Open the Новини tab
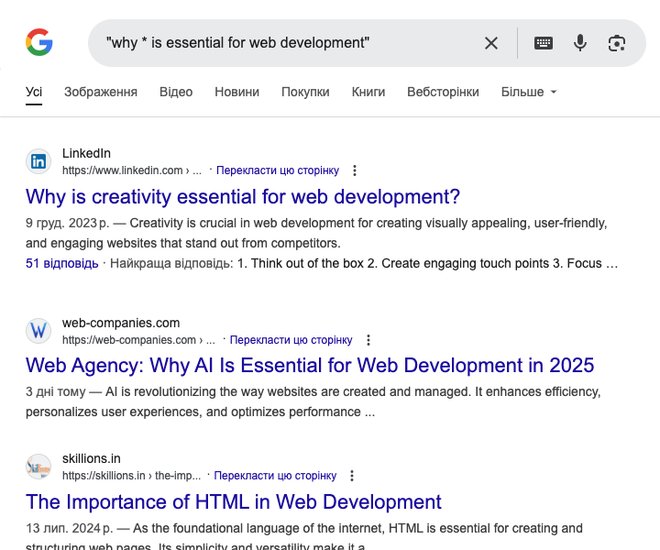This screenshot has height=550, width=660. (x=237, y=92)
